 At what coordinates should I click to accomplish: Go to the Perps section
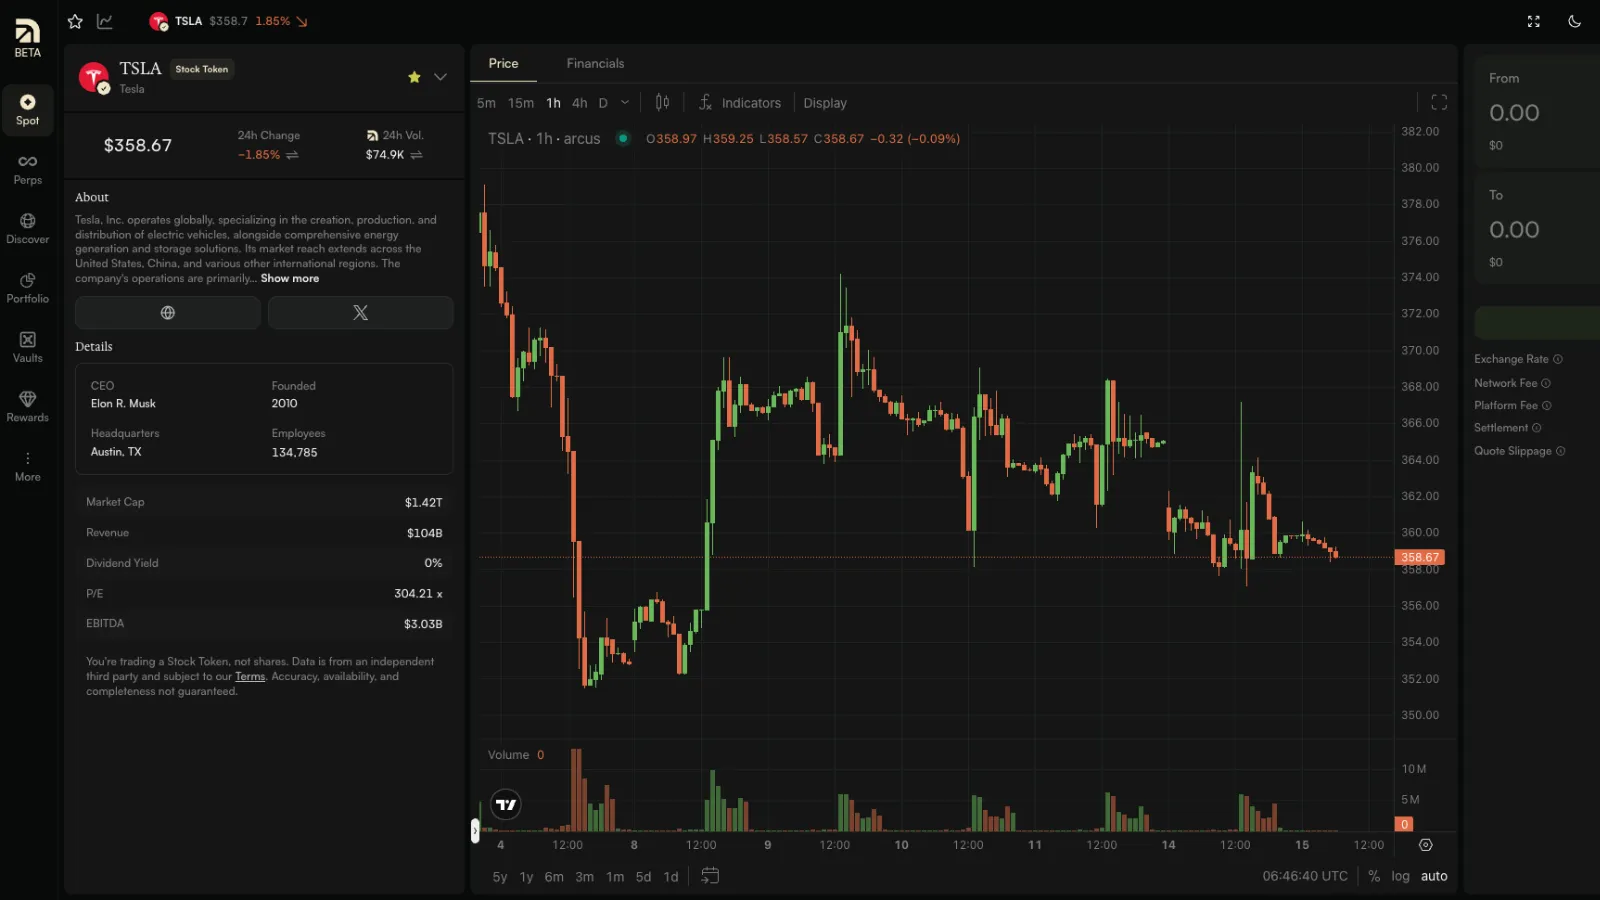pos(27,170)
